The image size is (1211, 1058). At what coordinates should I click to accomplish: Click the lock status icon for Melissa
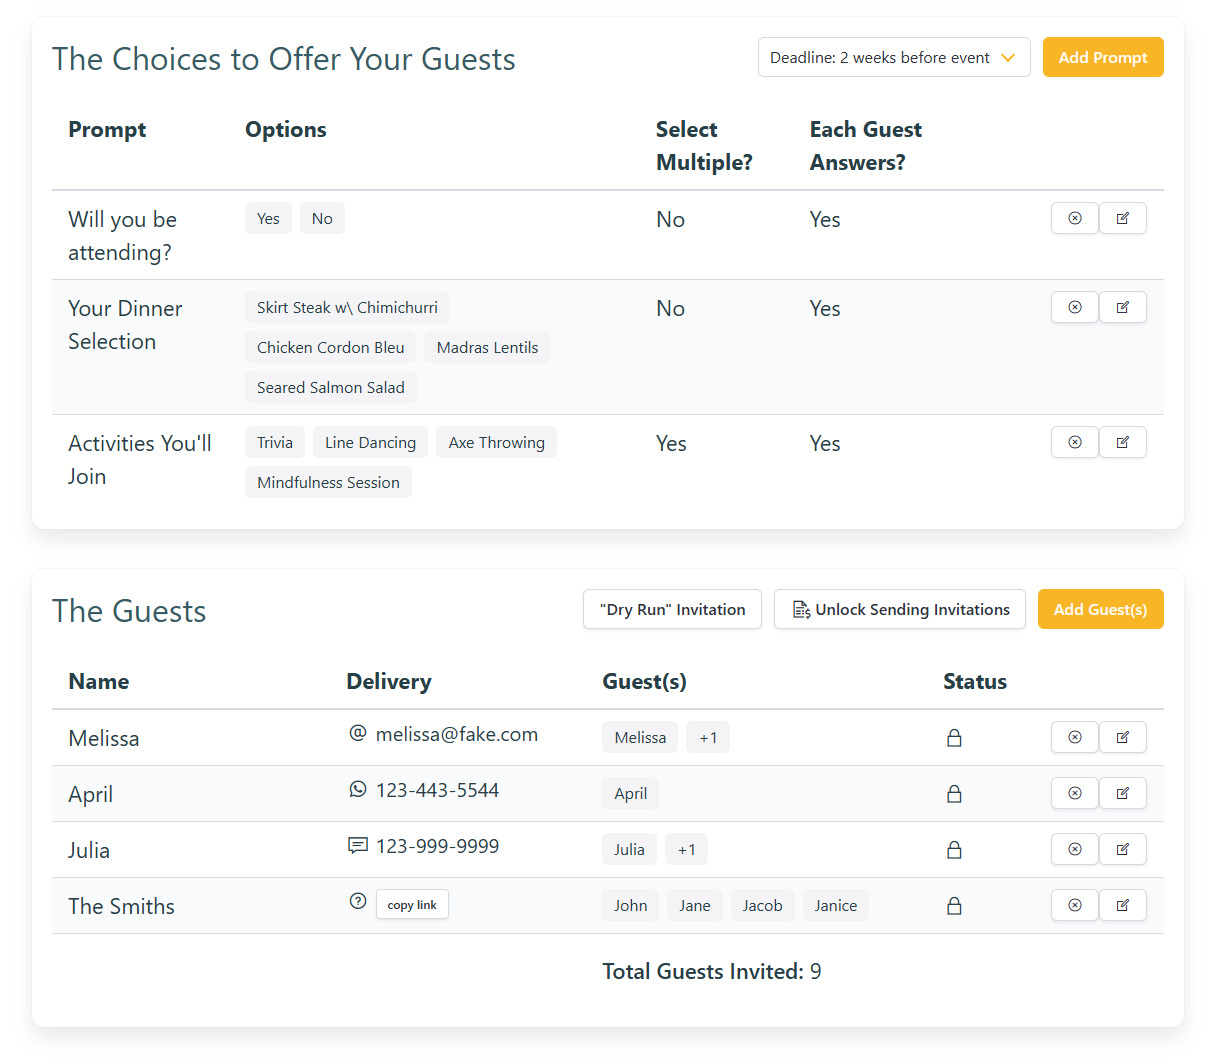[954, 738]
